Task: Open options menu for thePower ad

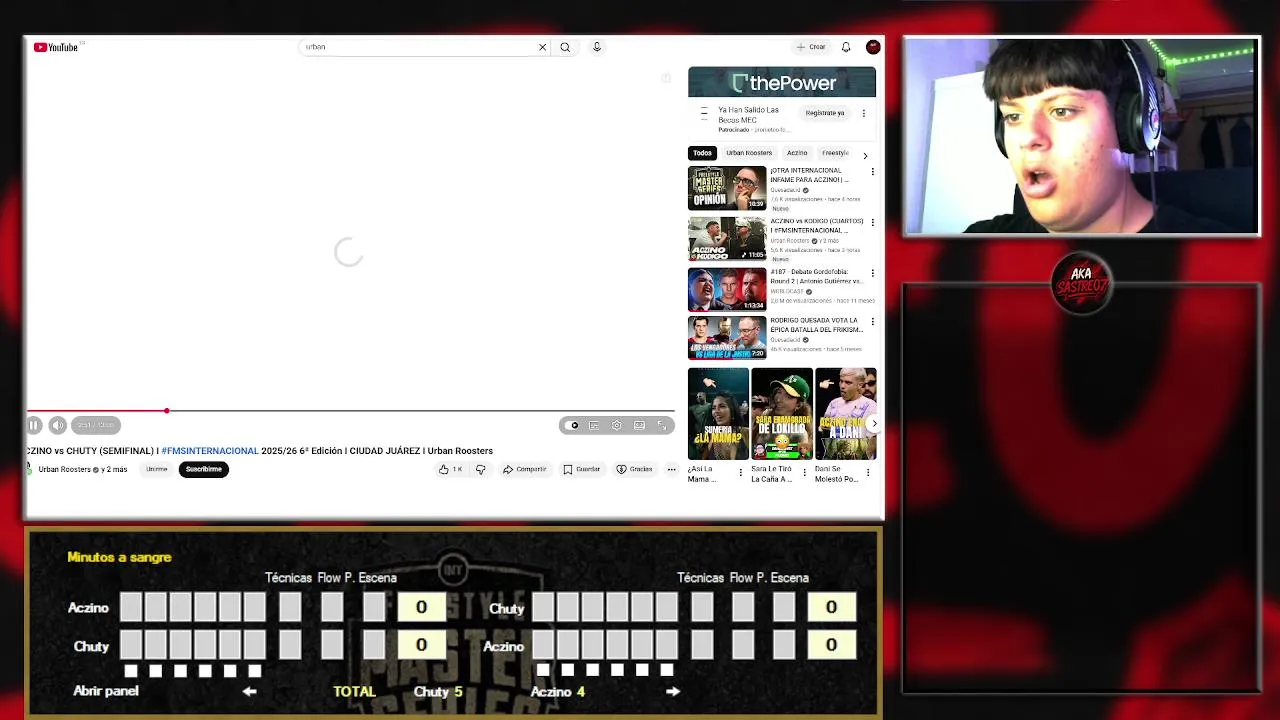Action: [x=864, y=113]
